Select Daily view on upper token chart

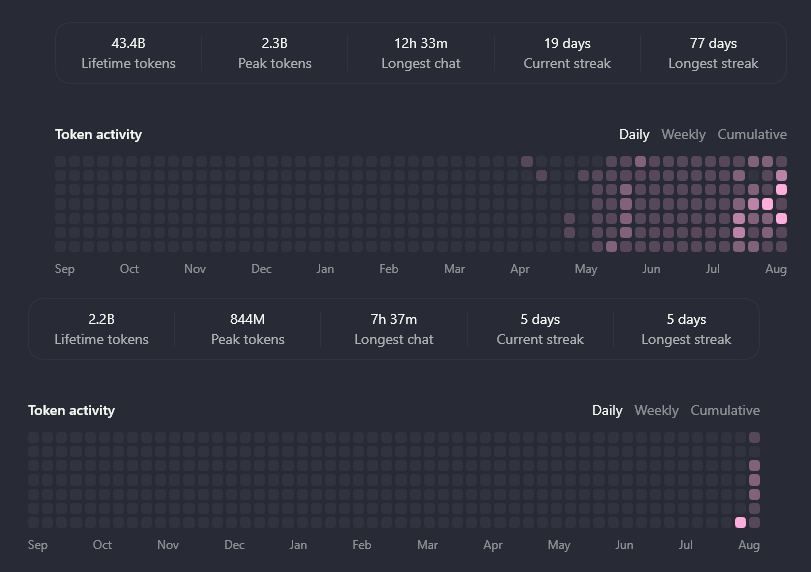[x=634, y=134]
